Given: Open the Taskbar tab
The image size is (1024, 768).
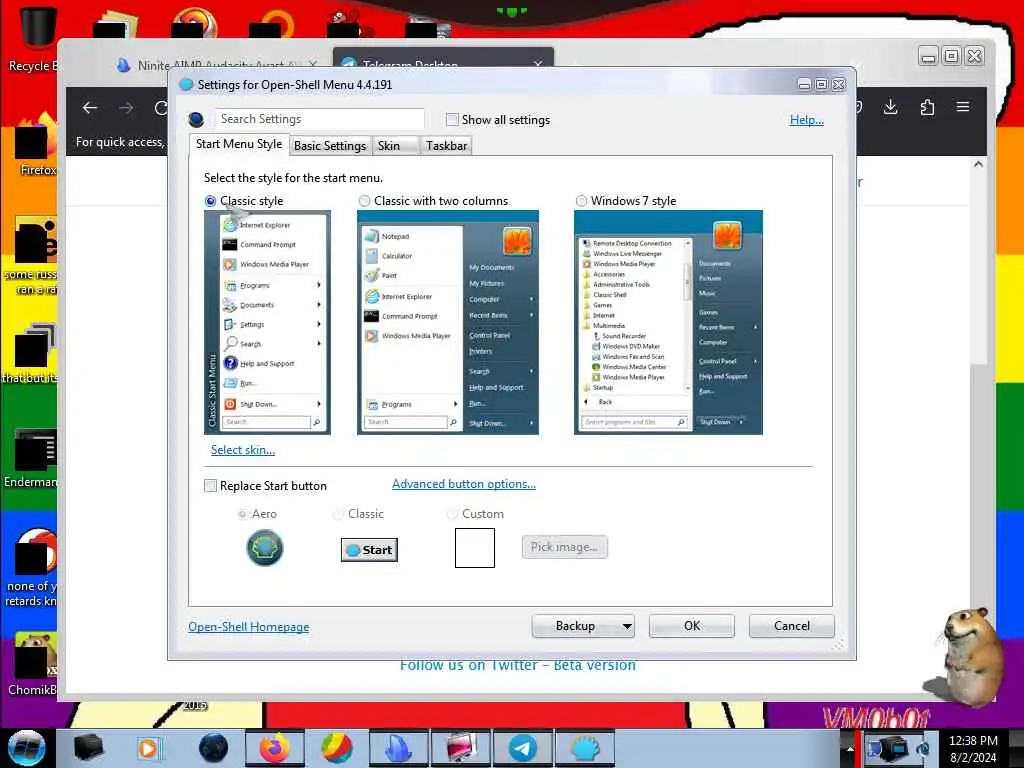Looking at the screenshot, I should [447, 146].
